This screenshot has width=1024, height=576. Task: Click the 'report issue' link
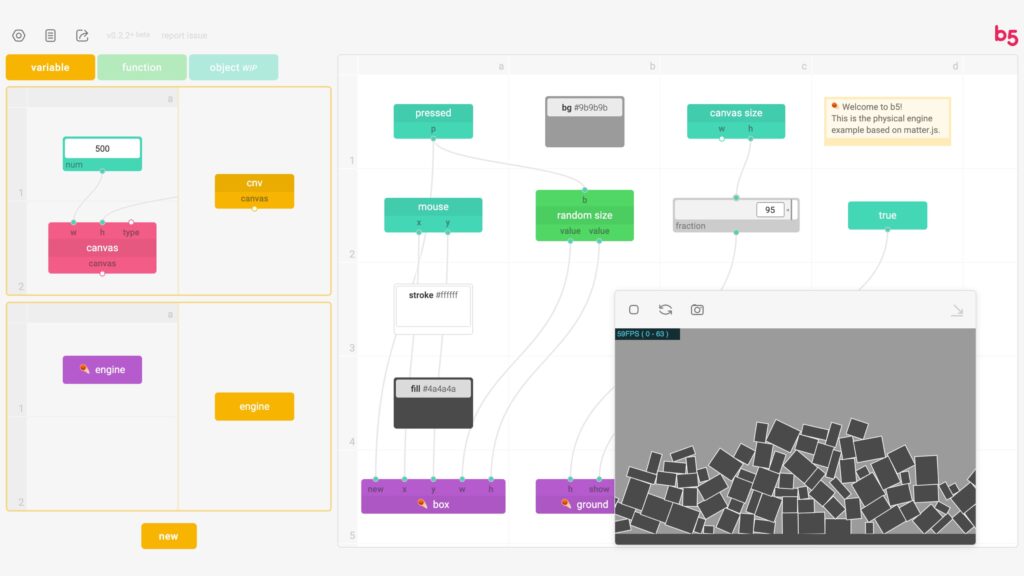click(x=184, y=35)
